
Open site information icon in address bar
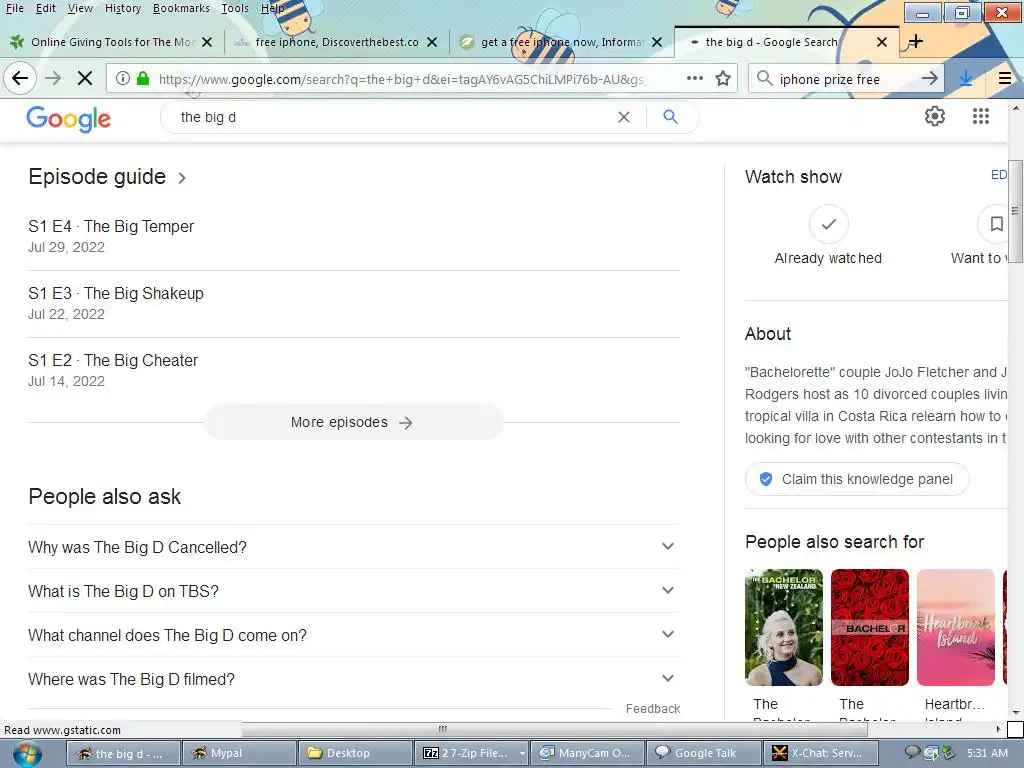(122, 78)
